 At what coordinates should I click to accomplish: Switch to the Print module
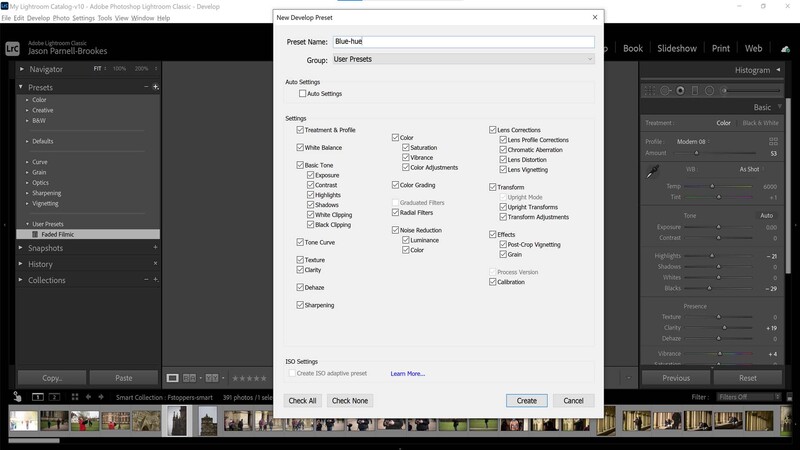720,48
